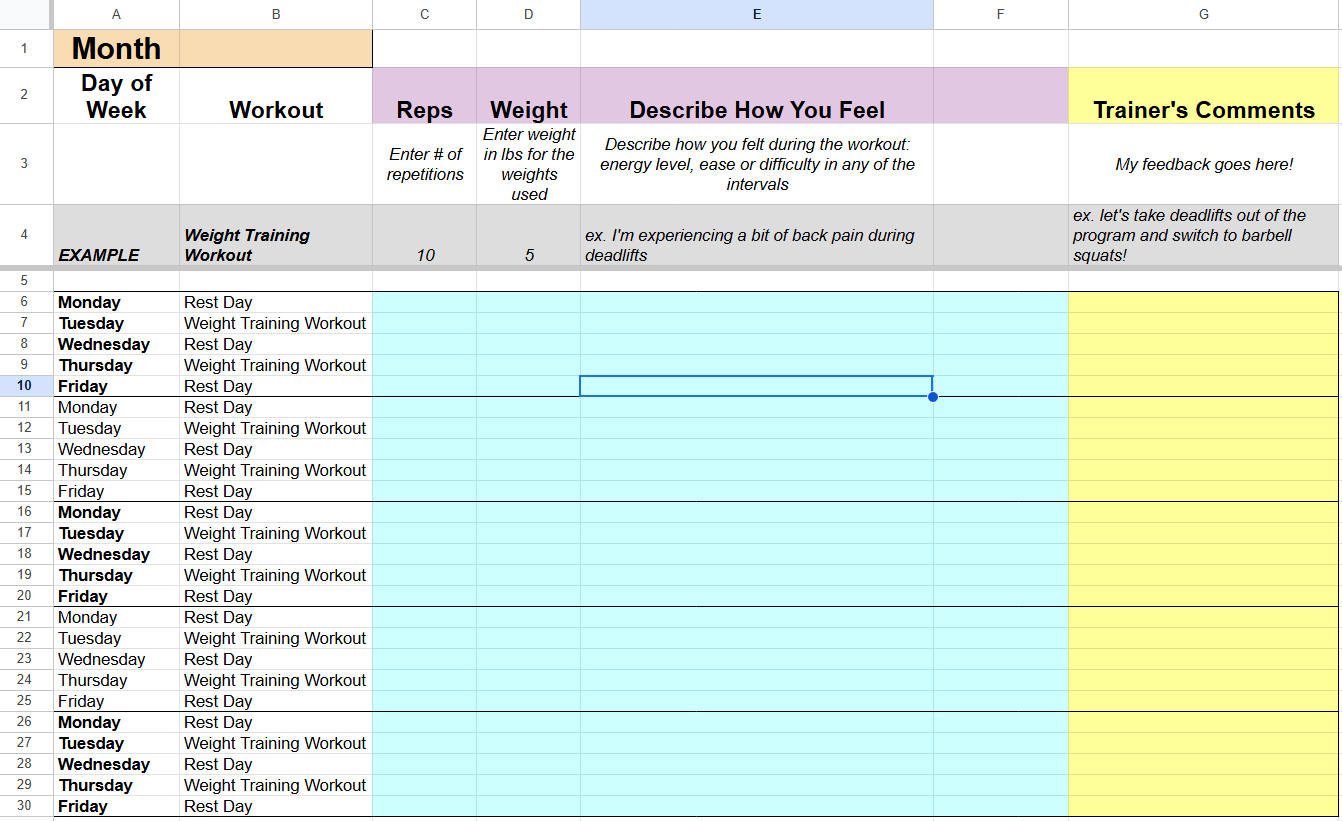Select row 5 header

click(26, 281)
